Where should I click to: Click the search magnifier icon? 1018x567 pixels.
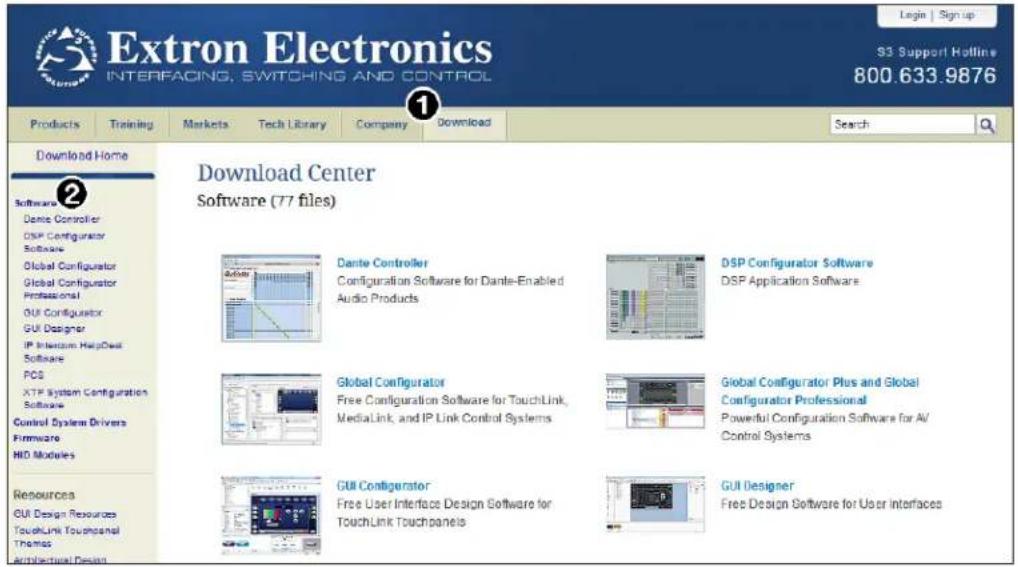[x=986, y=125]
